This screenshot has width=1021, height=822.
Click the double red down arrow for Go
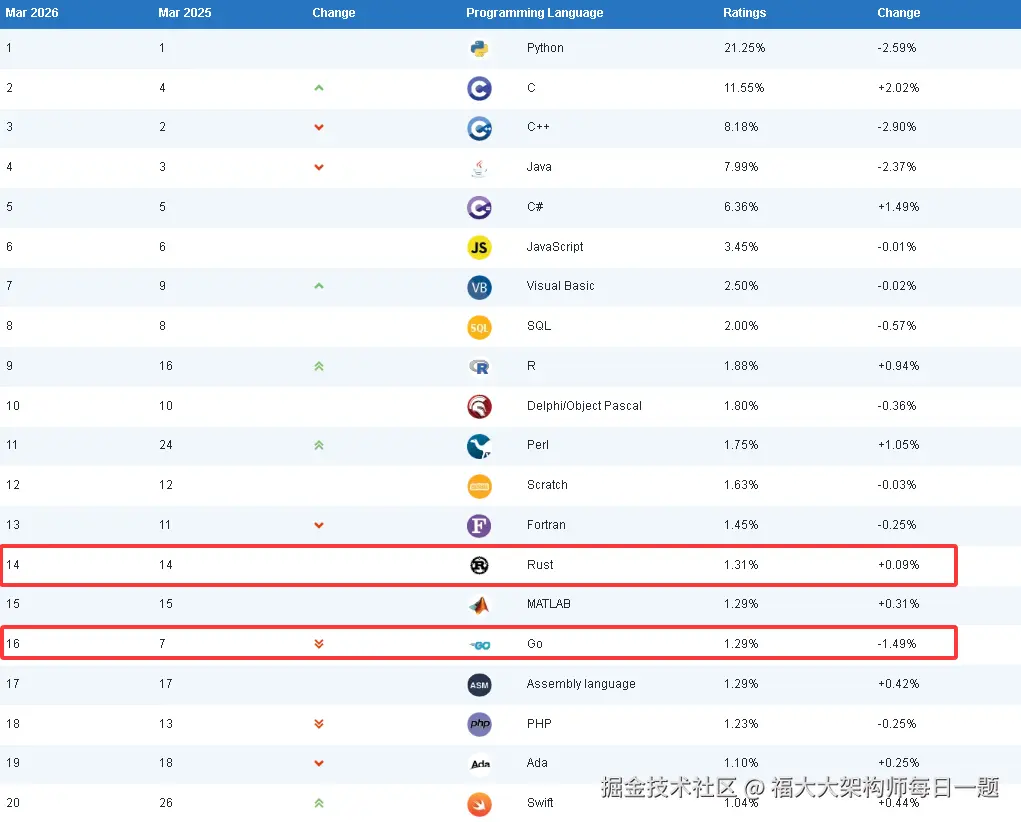(319, 644)
